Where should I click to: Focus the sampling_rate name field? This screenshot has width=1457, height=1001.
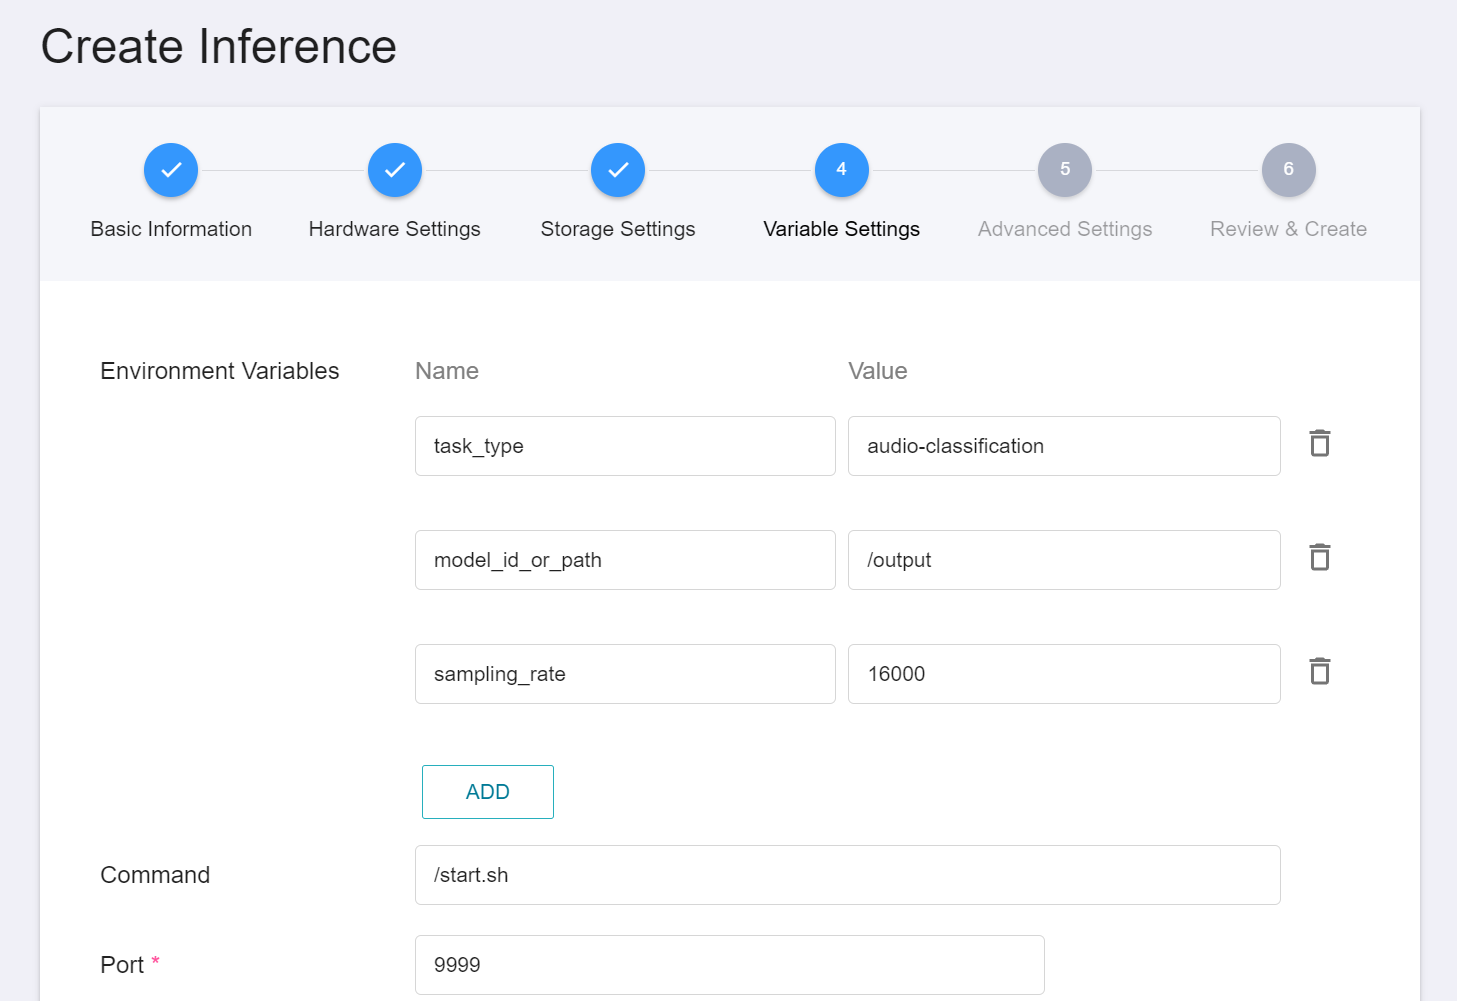tap(625, 674)
